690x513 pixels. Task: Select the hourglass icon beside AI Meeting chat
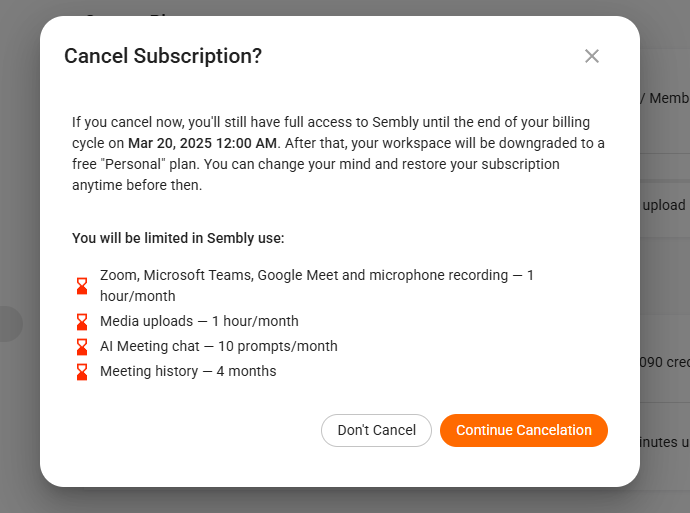82,347
